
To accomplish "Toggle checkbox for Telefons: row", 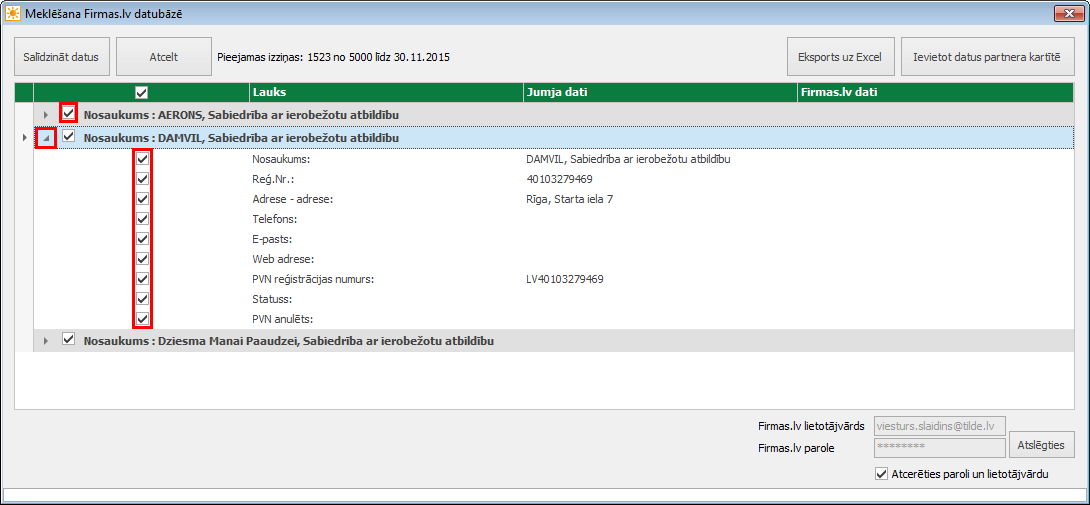I will (142, 218).
